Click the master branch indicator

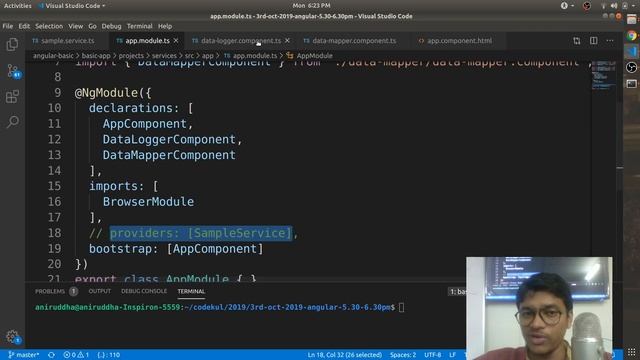coord(24,355)
